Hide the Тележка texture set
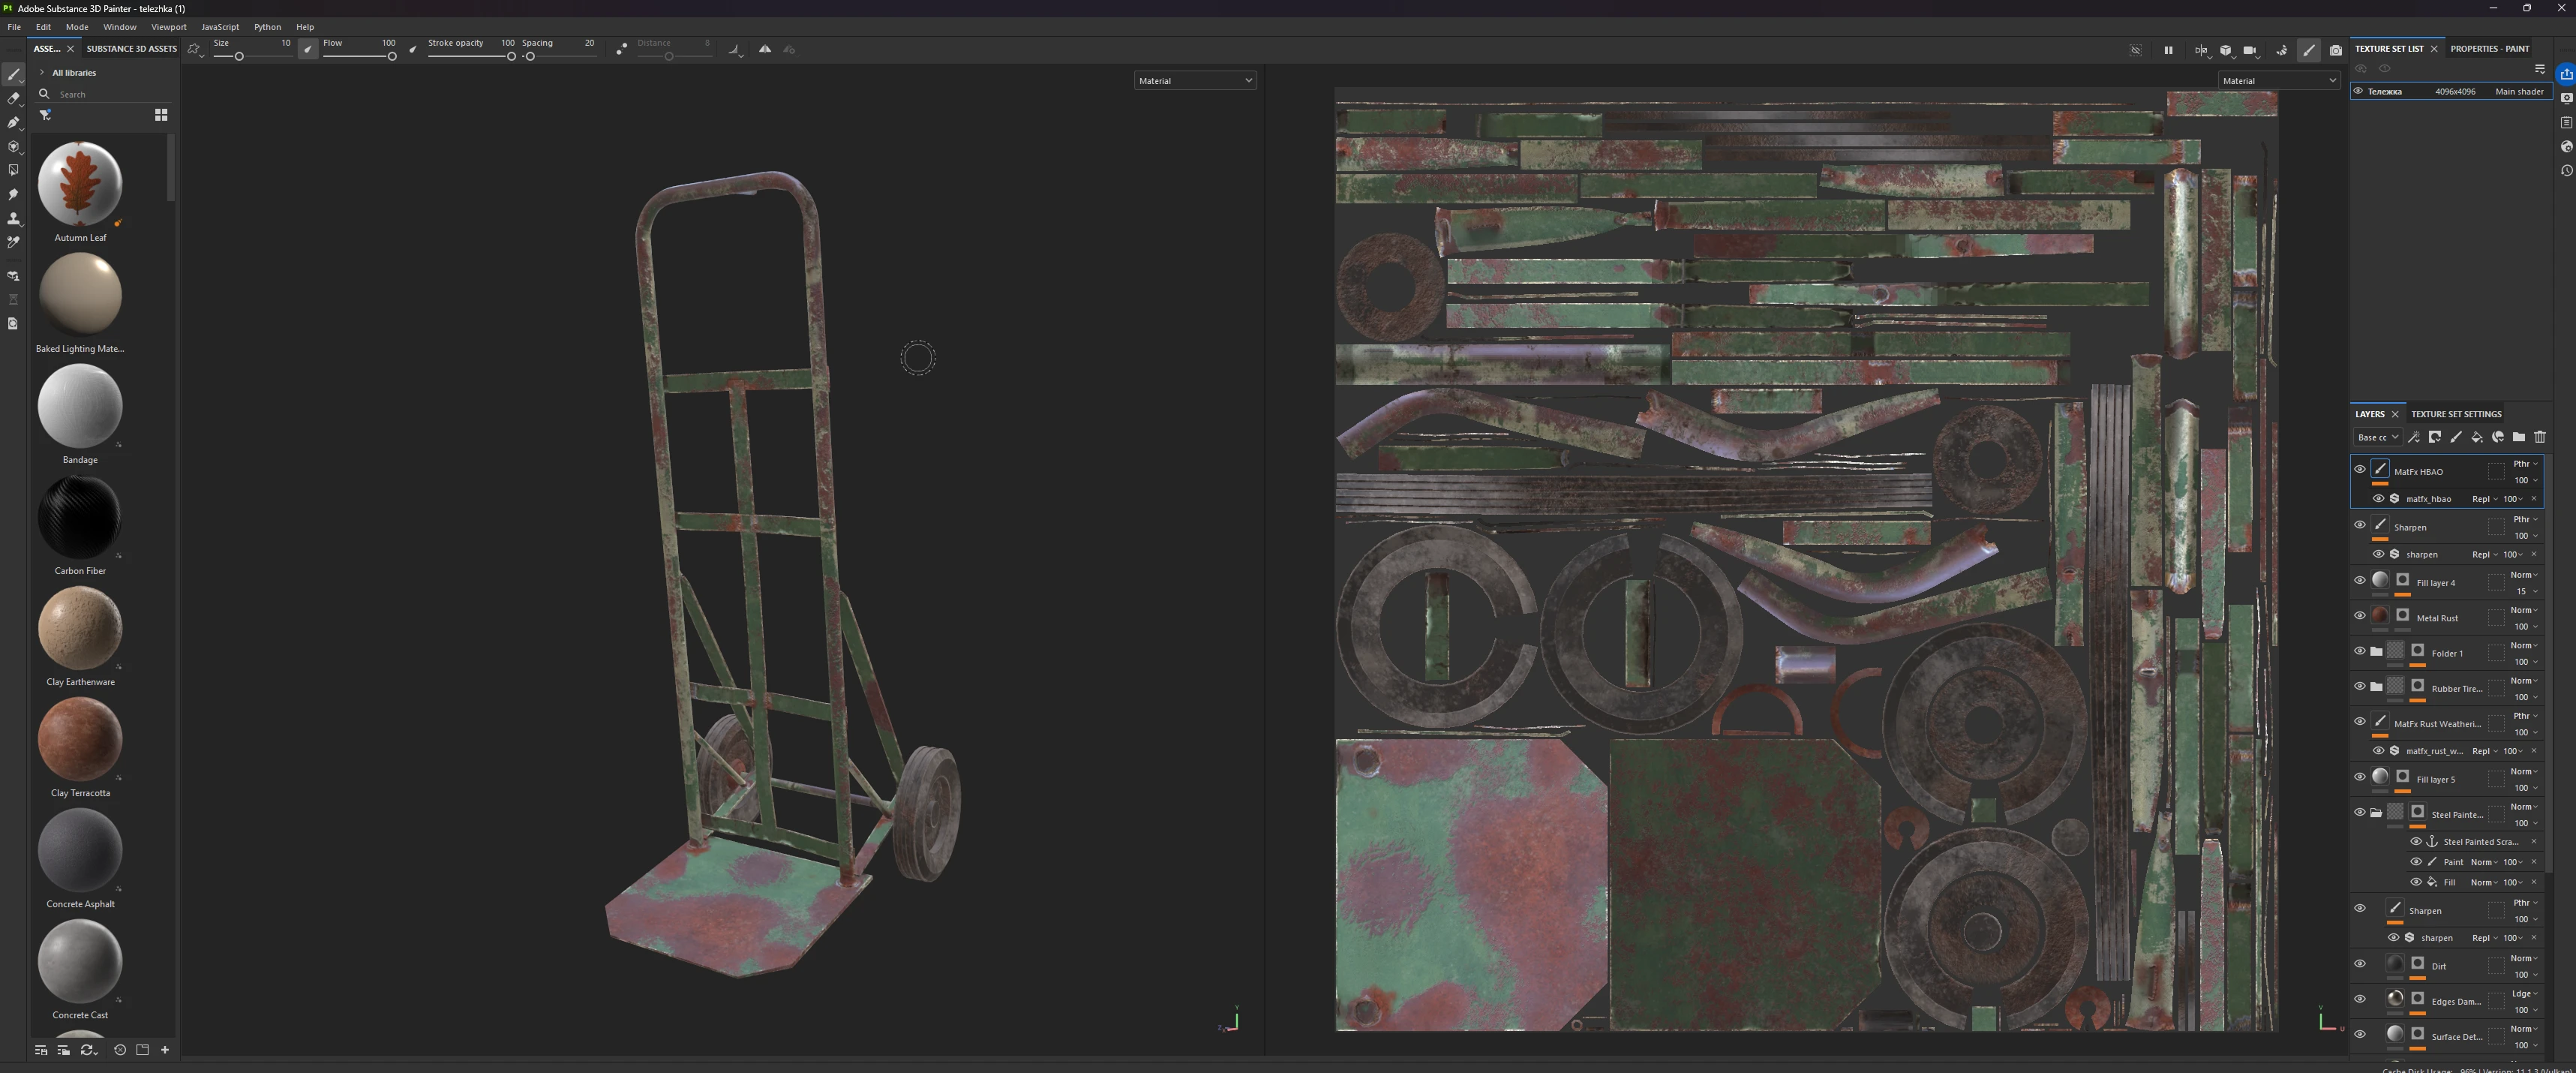Viewport: 2576px width, 1073px height. pos(2358,91)
